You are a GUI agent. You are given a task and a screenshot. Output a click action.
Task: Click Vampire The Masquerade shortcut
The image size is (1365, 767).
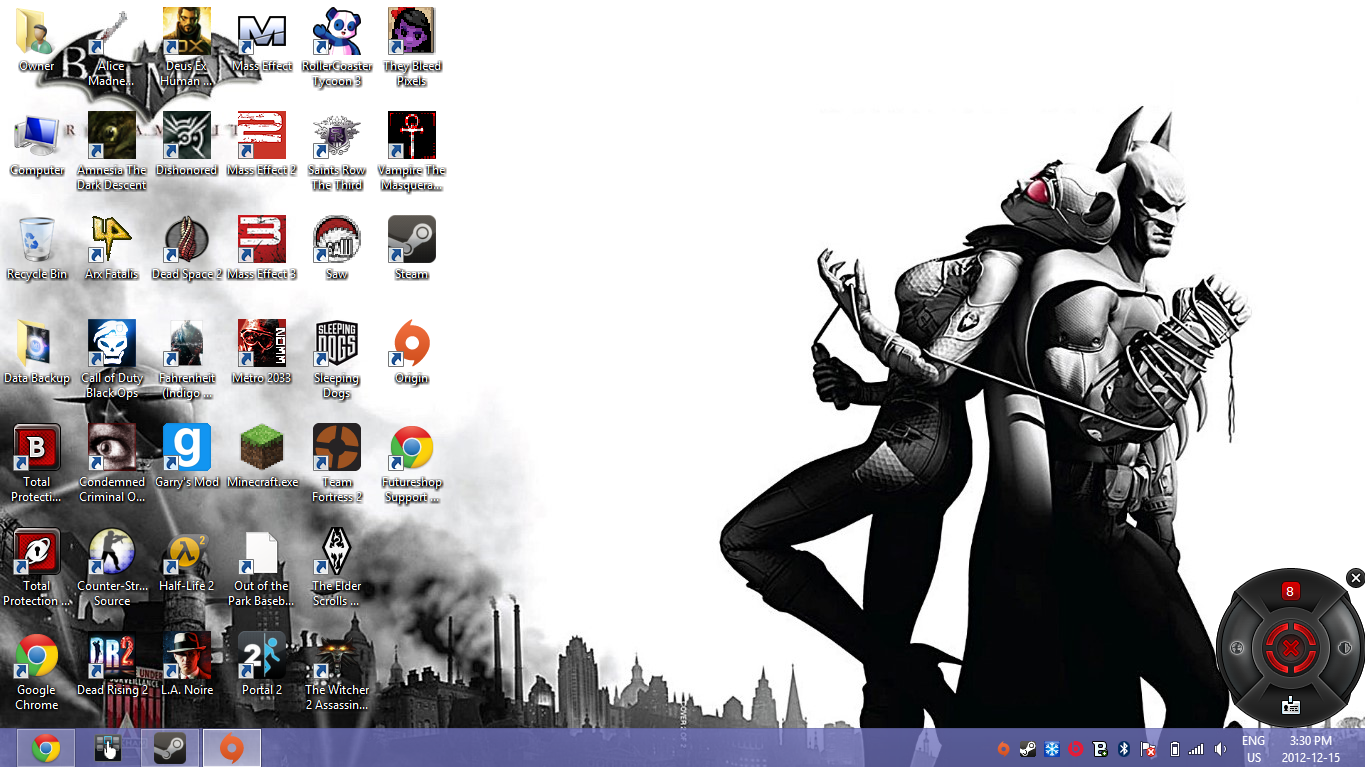tap(412, 152)
